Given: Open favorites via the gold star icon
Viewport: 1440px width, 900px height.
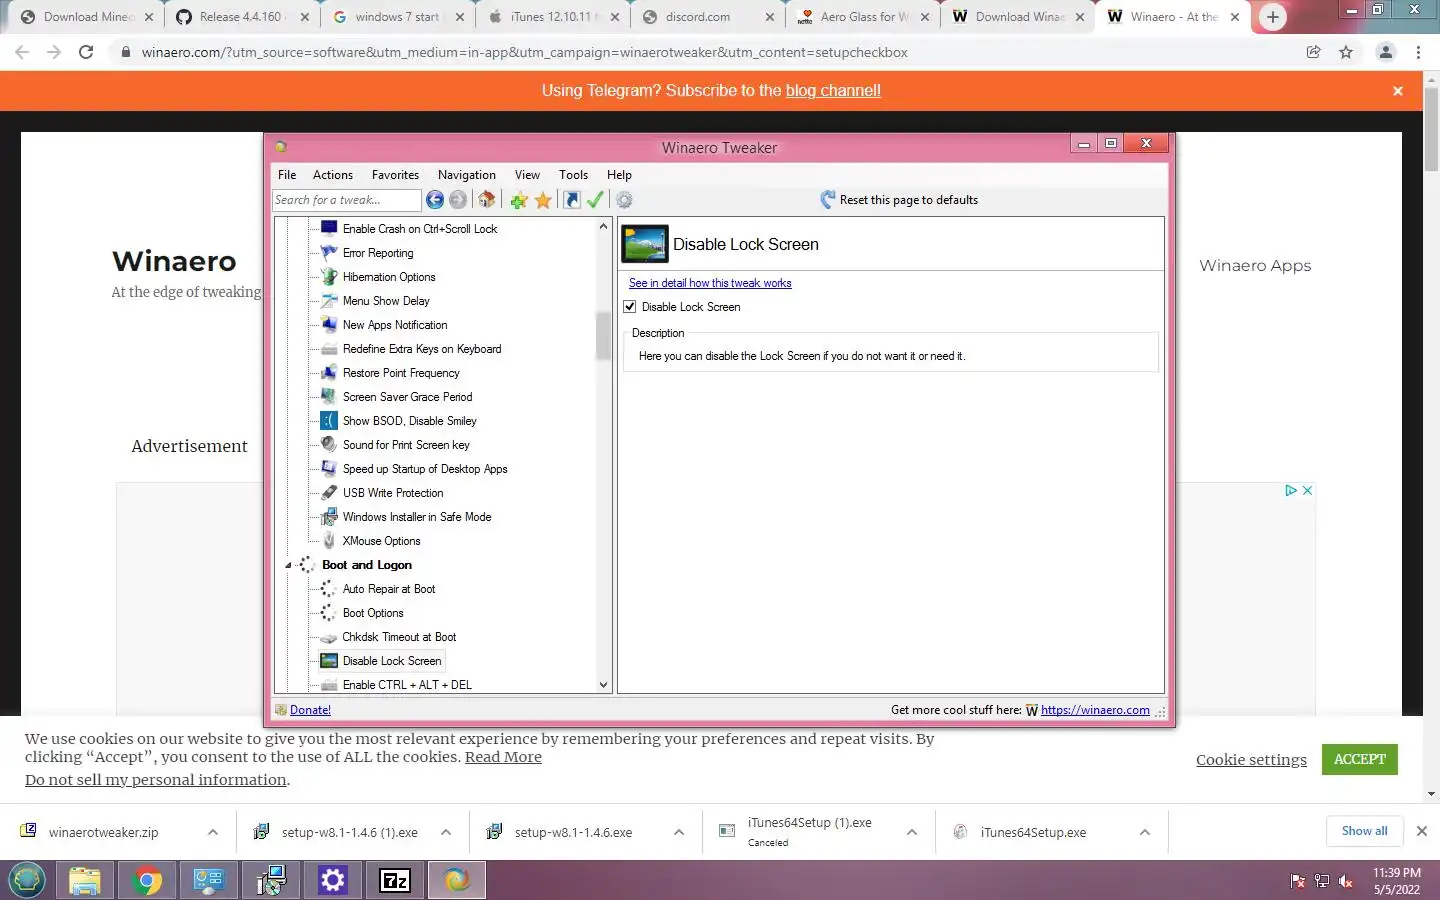Looking at the screenshot, I should click(x=543, y=200).
